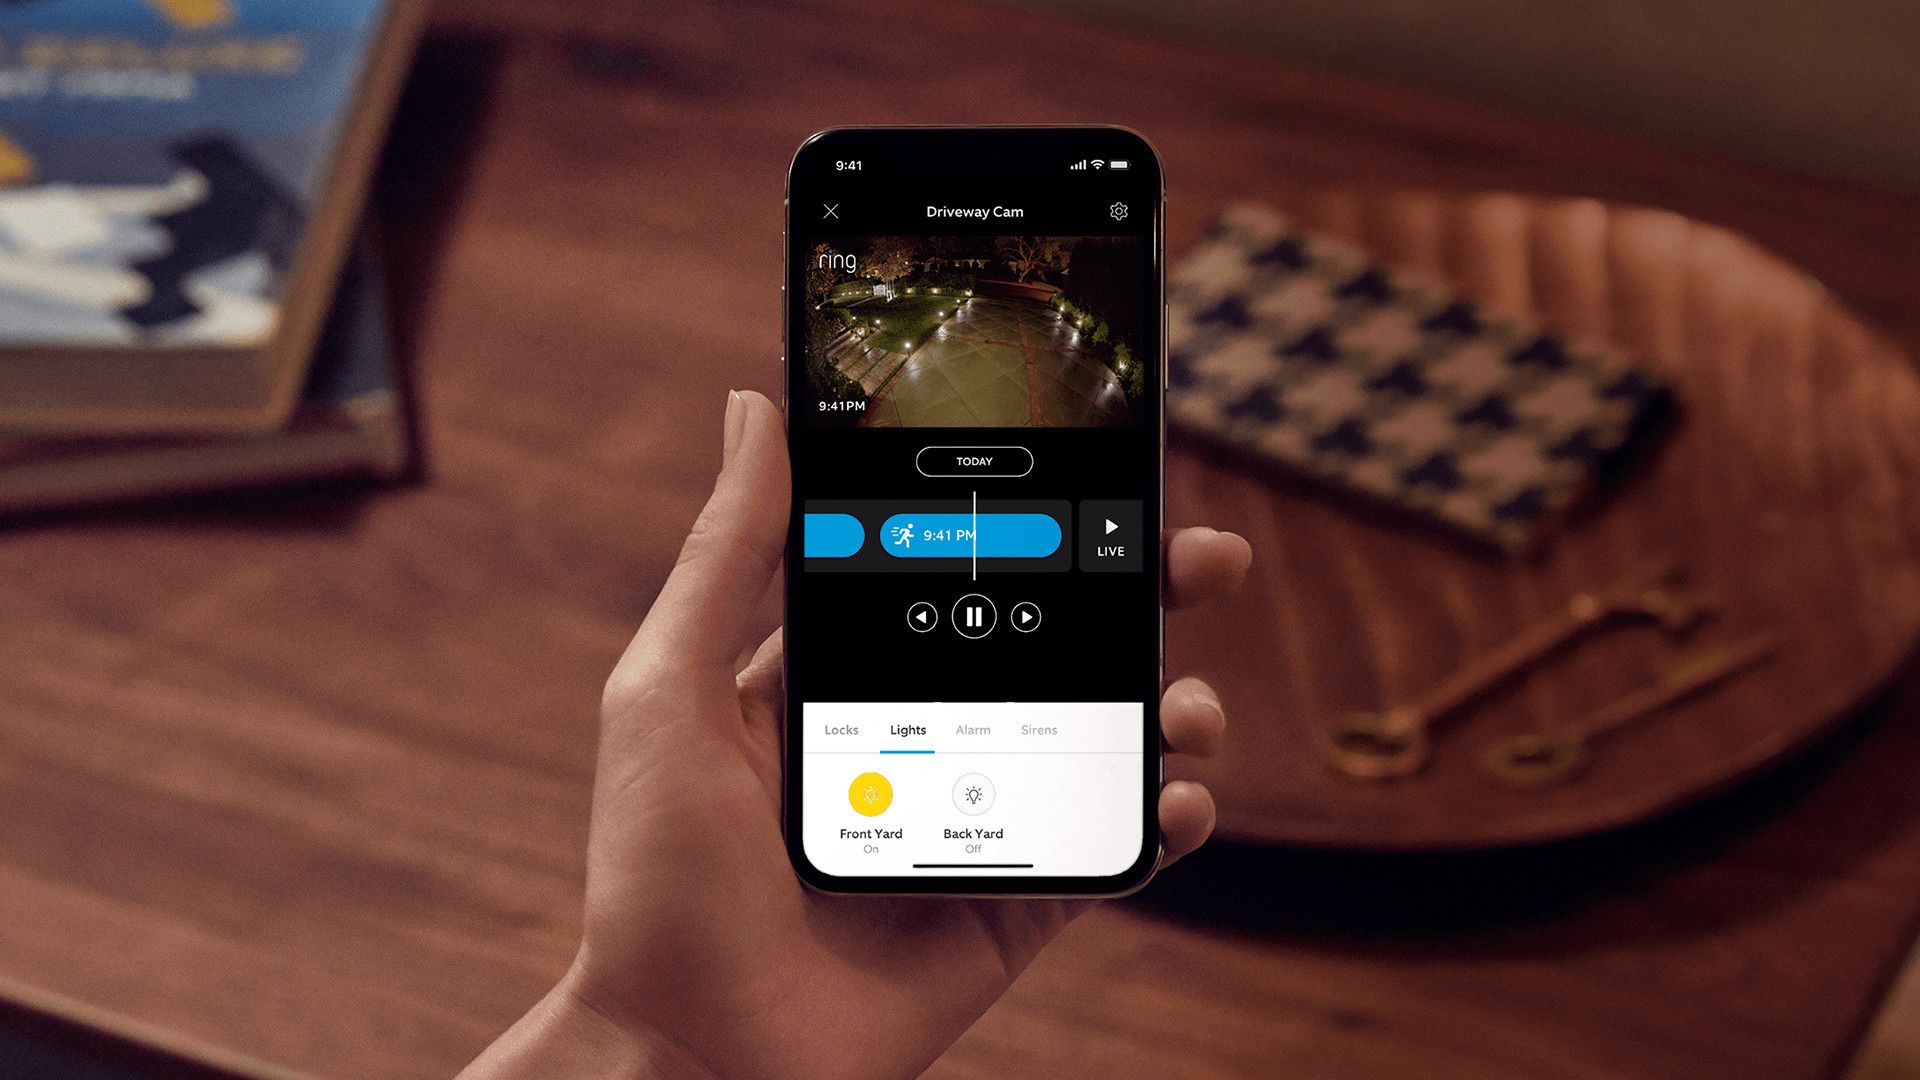This screenshot has width=1920, height=1080.
Task: Tap the fast-forward playback icon
Action: point(1026,616)
